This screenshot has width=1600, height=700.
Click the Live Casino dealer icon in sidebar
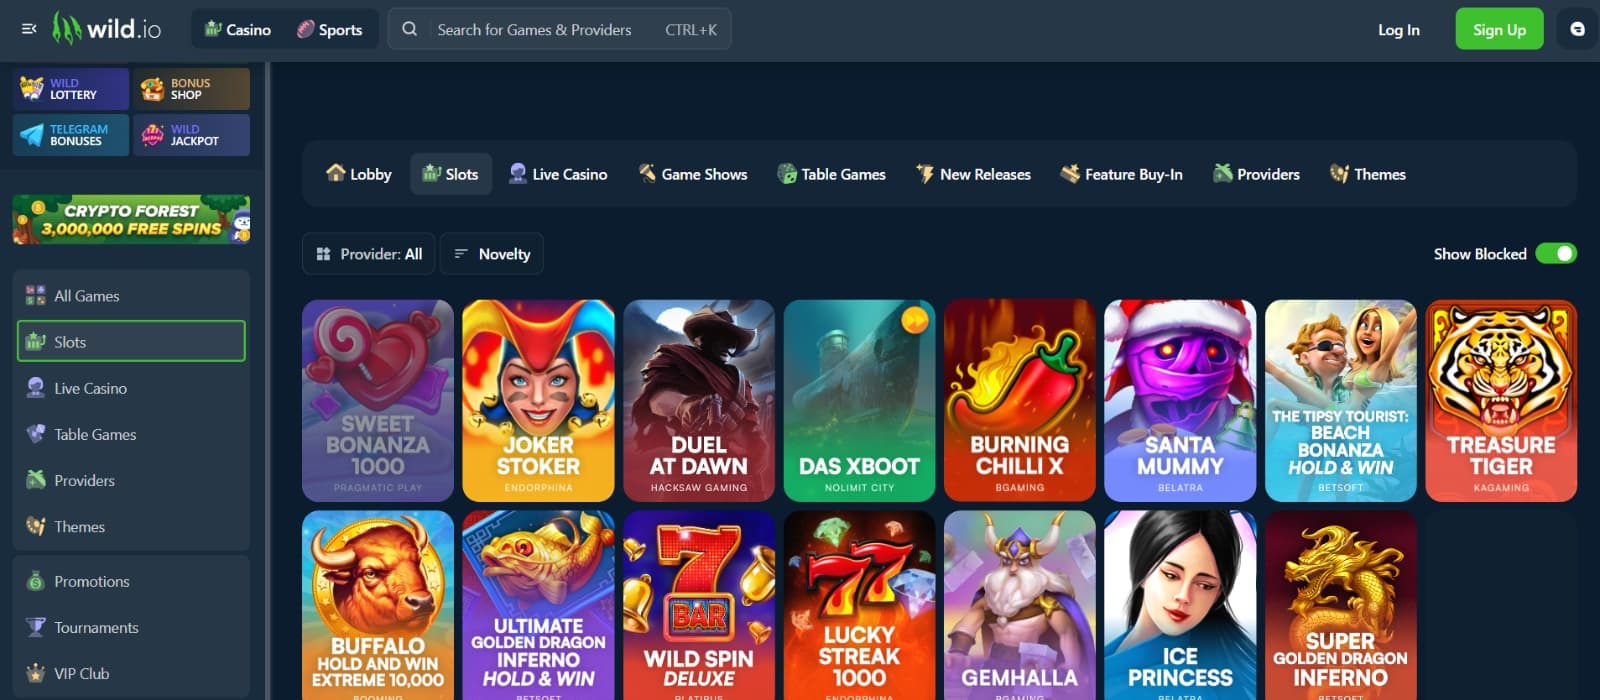(36, 387)
